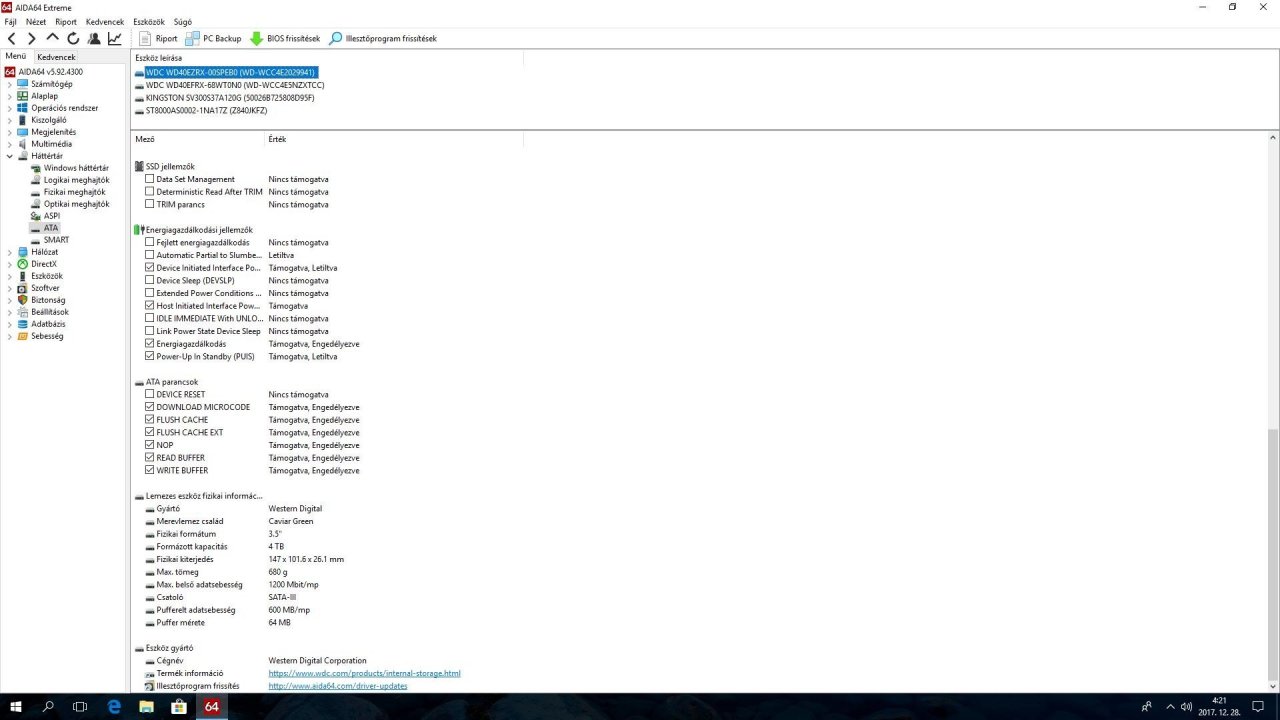Toggle WRITE BUFFER checkbox
Viewport: 1280px width, 720px height.
150,470
